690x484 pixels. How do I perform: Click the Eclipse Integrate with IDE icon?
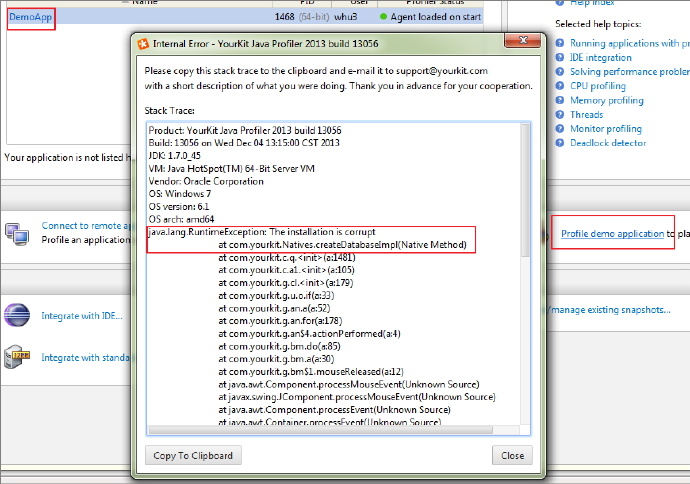pos(17,315)
